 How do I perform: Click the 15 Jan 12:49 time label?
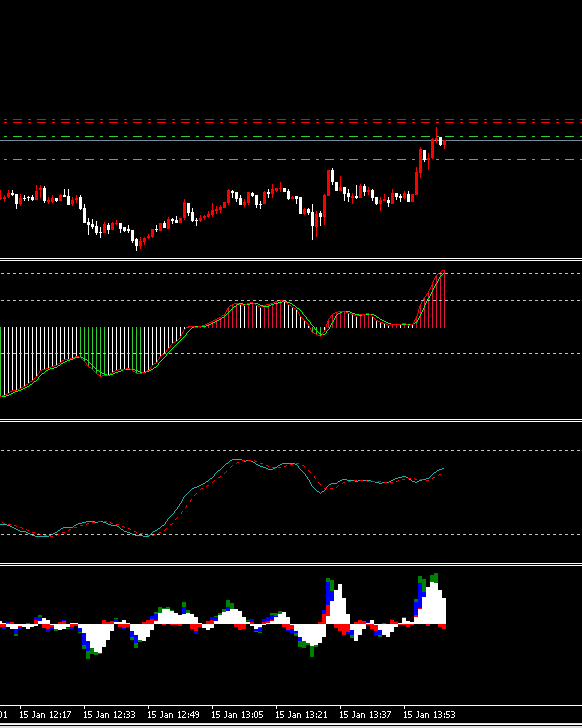(x=173, y=715)
